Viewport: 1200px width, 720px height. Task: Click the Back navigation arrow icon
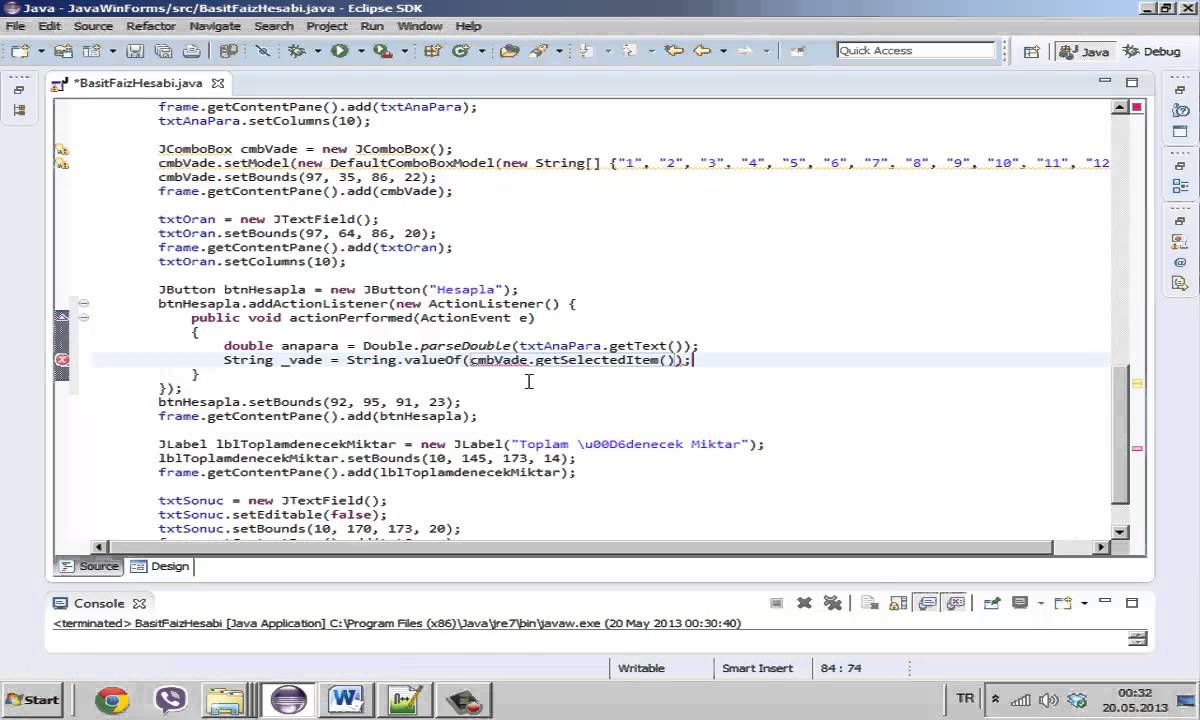(x=702, y=51)
